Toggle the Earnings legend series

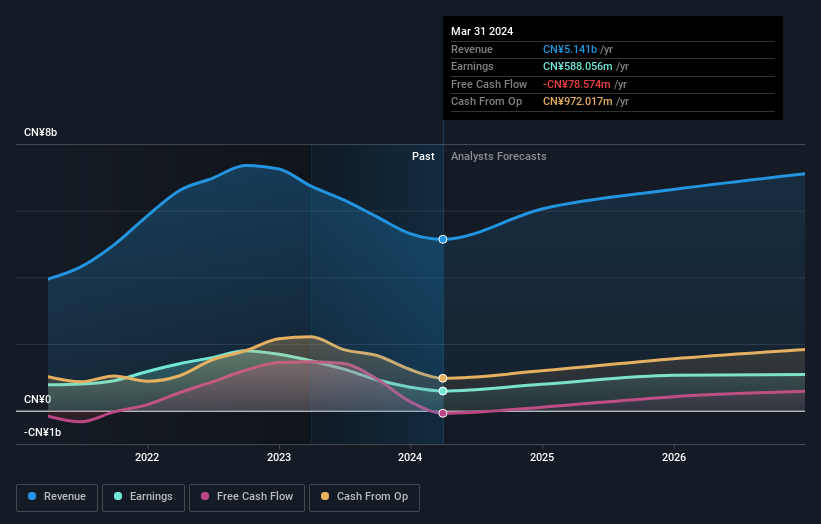point(143,497)
